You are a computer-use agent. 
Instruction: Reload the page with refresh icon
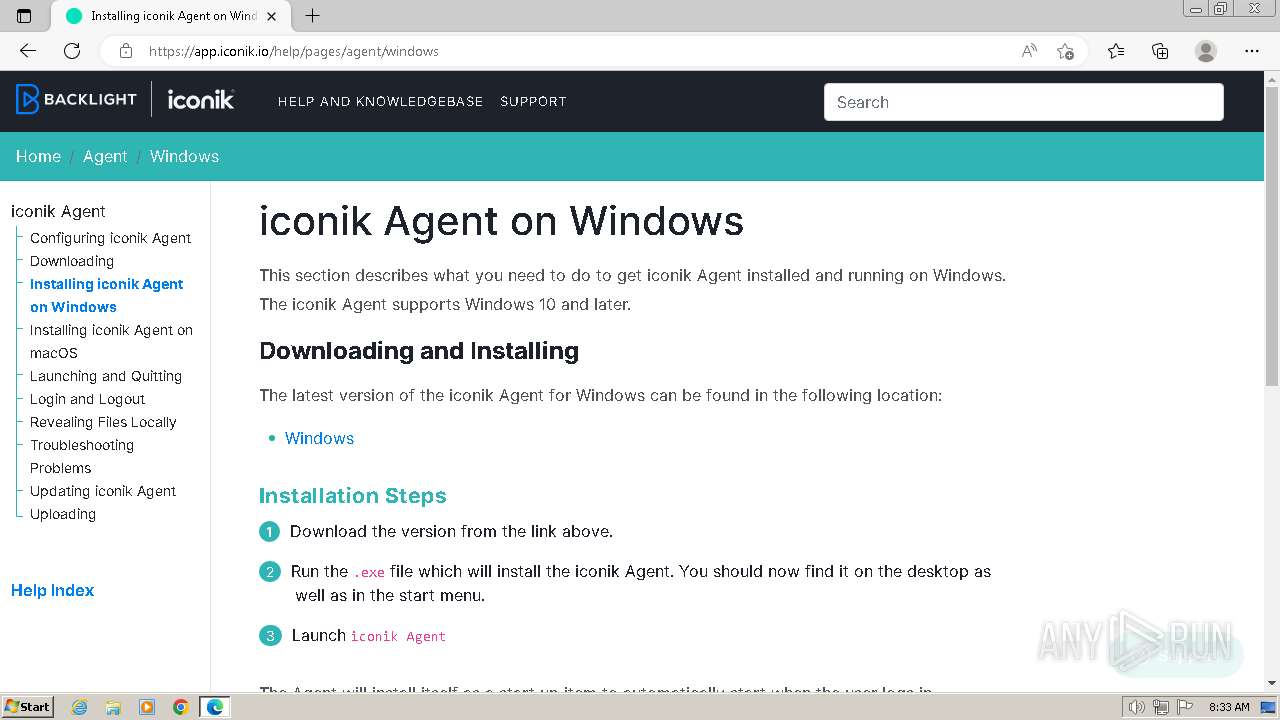pos(72,51)
